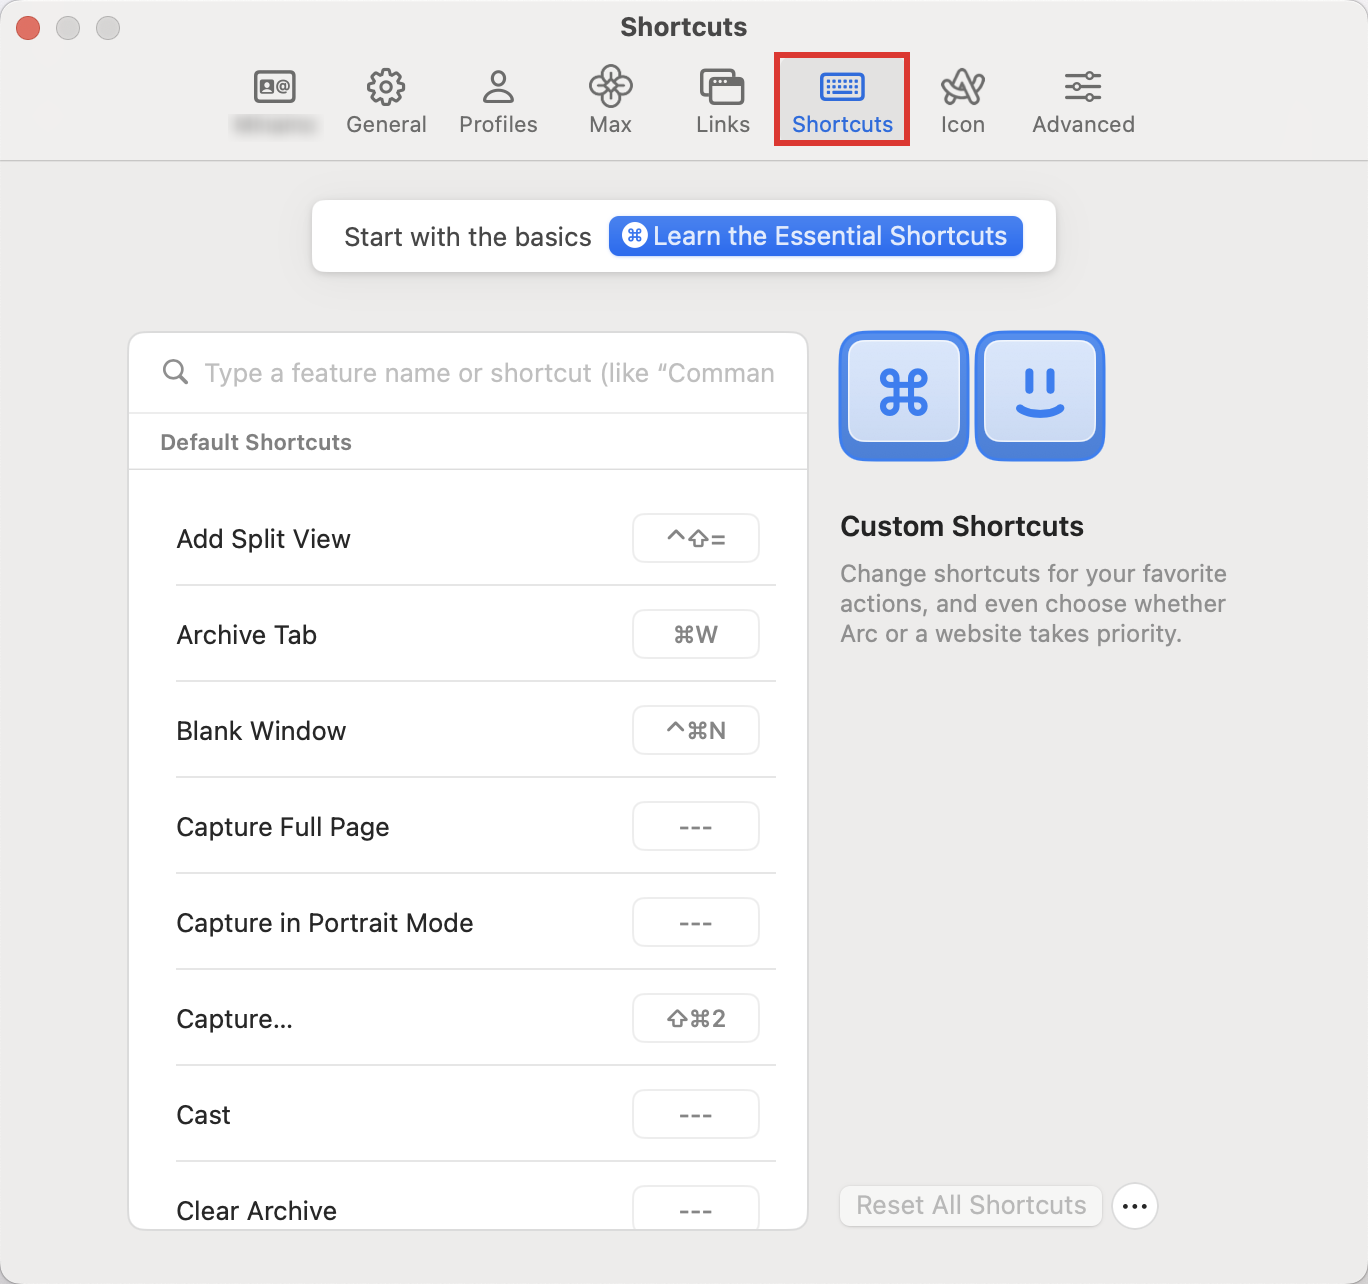This screenshot has height=1284, width=1368.
Task: Click the disabled Reset All Shortcuts button
Action: (x=970, y=1205)
